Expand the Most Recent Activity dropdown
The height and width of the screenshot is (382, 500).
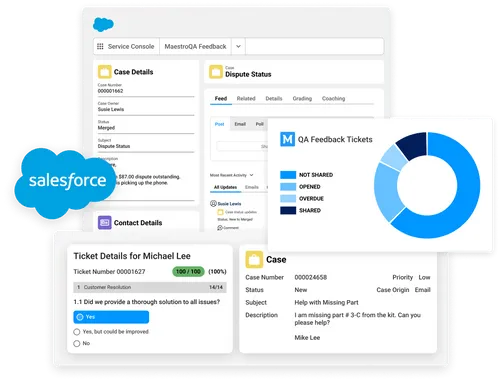[251, 175]
